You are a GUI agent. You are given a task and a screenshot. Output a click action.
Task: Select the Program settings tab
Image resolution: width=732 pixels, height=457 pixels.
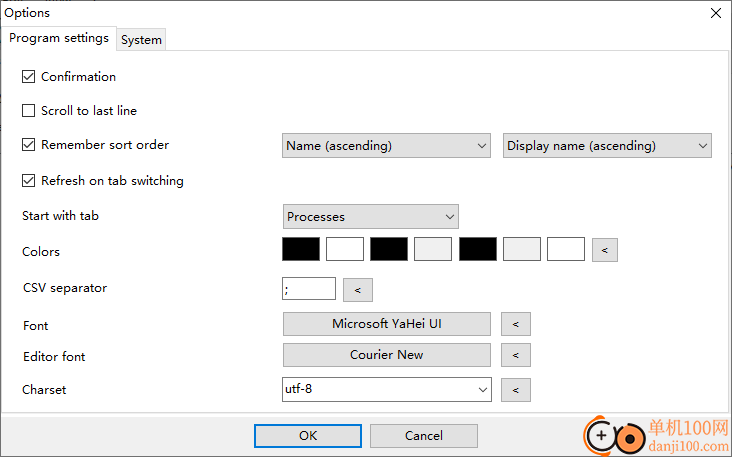click(x=59, y=38)
